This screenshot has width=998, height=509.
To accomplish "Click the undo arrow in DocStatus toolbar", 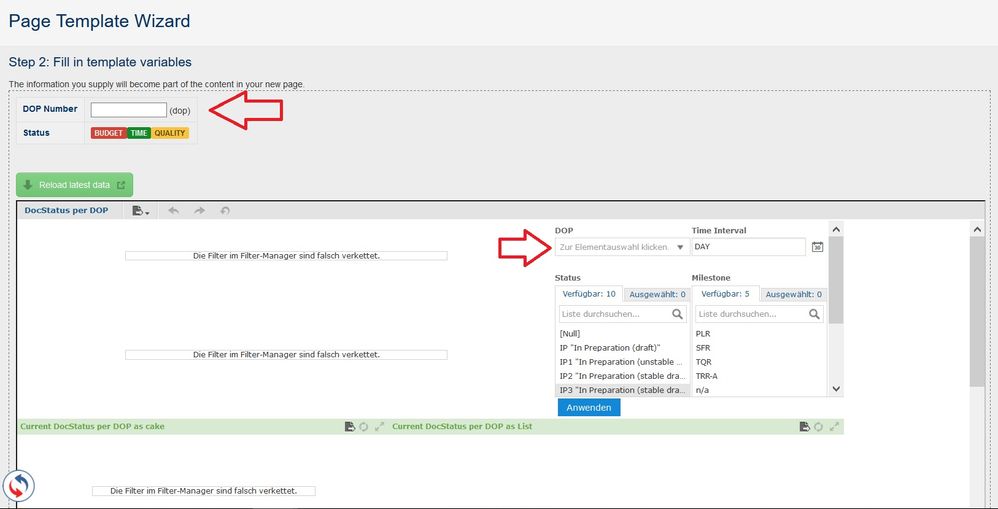I will click(x=173, y=211).
